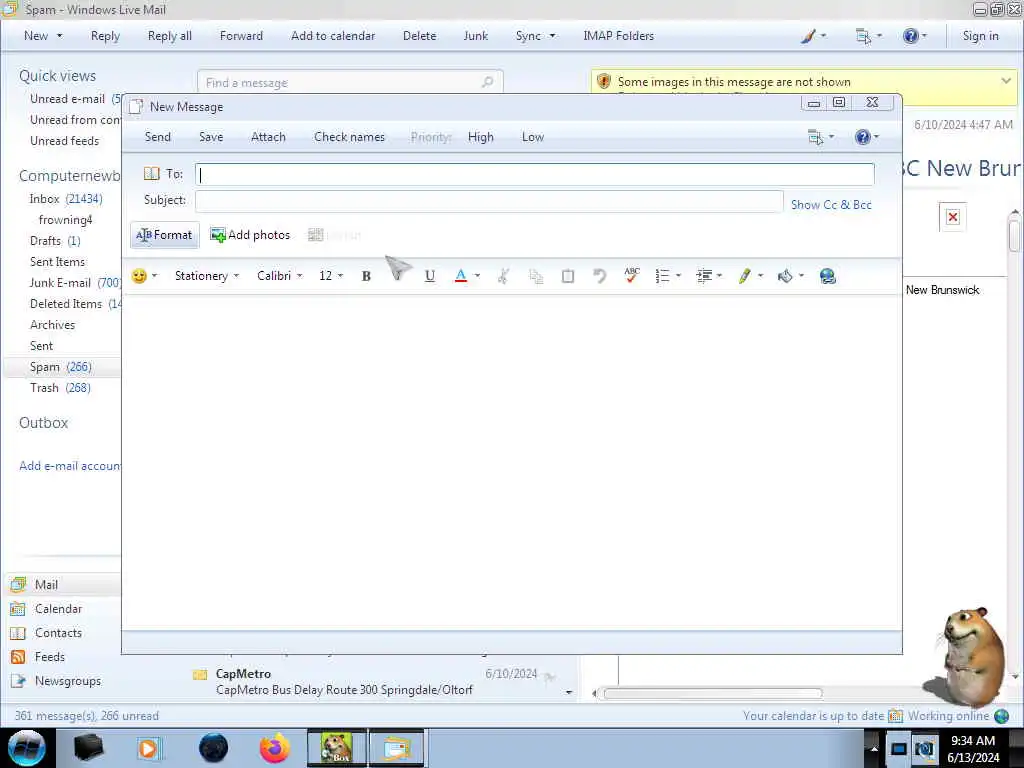Click IMAP Folders in main toolbar
This screenshot has height=768, width=1024.
coord(618,36)
